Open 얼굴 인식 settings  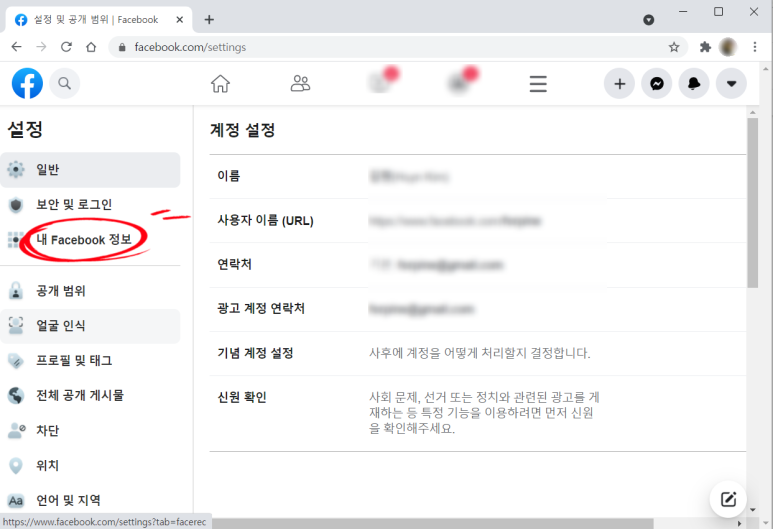[90, 326]
